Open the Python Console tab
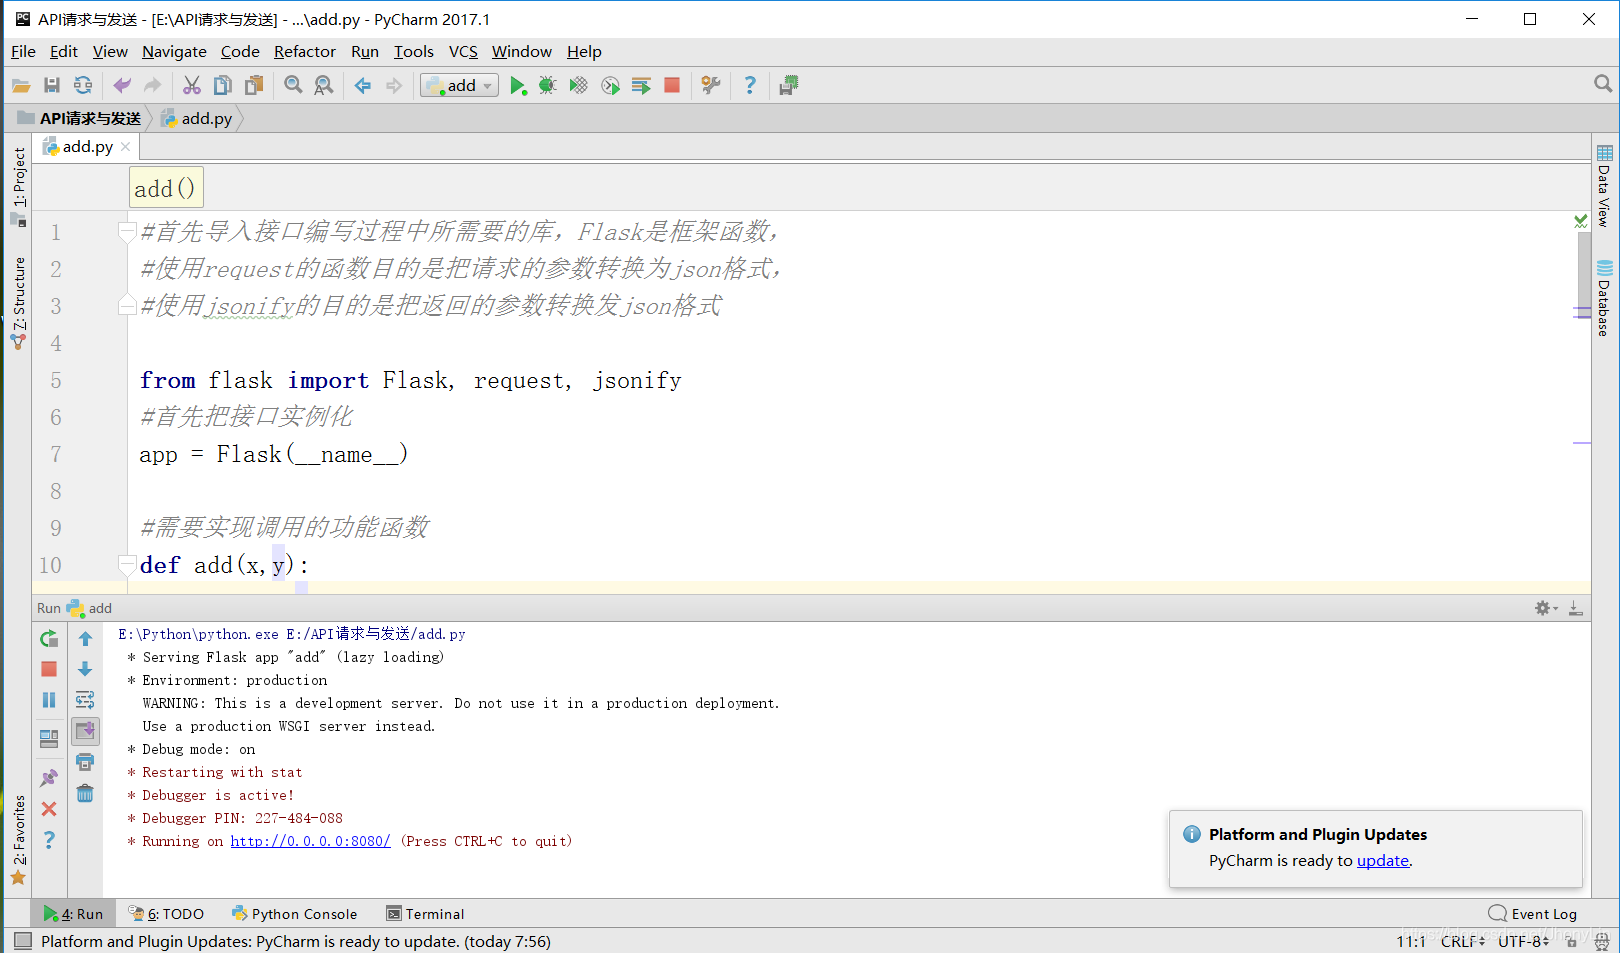 294,914
